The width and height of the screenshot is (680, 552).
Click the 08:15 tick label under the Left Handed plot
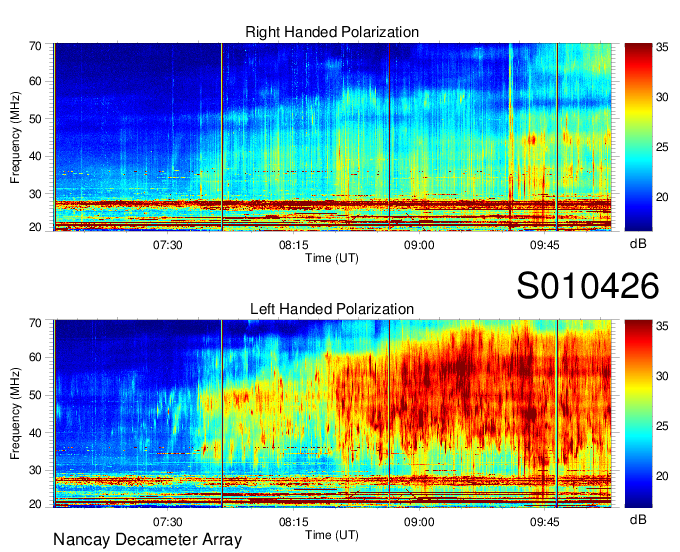293,522
